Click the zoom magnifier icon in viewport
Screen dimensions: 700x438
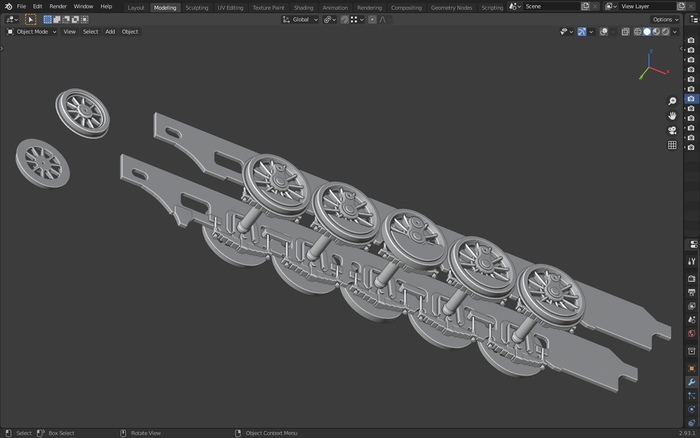pos(672,101)
